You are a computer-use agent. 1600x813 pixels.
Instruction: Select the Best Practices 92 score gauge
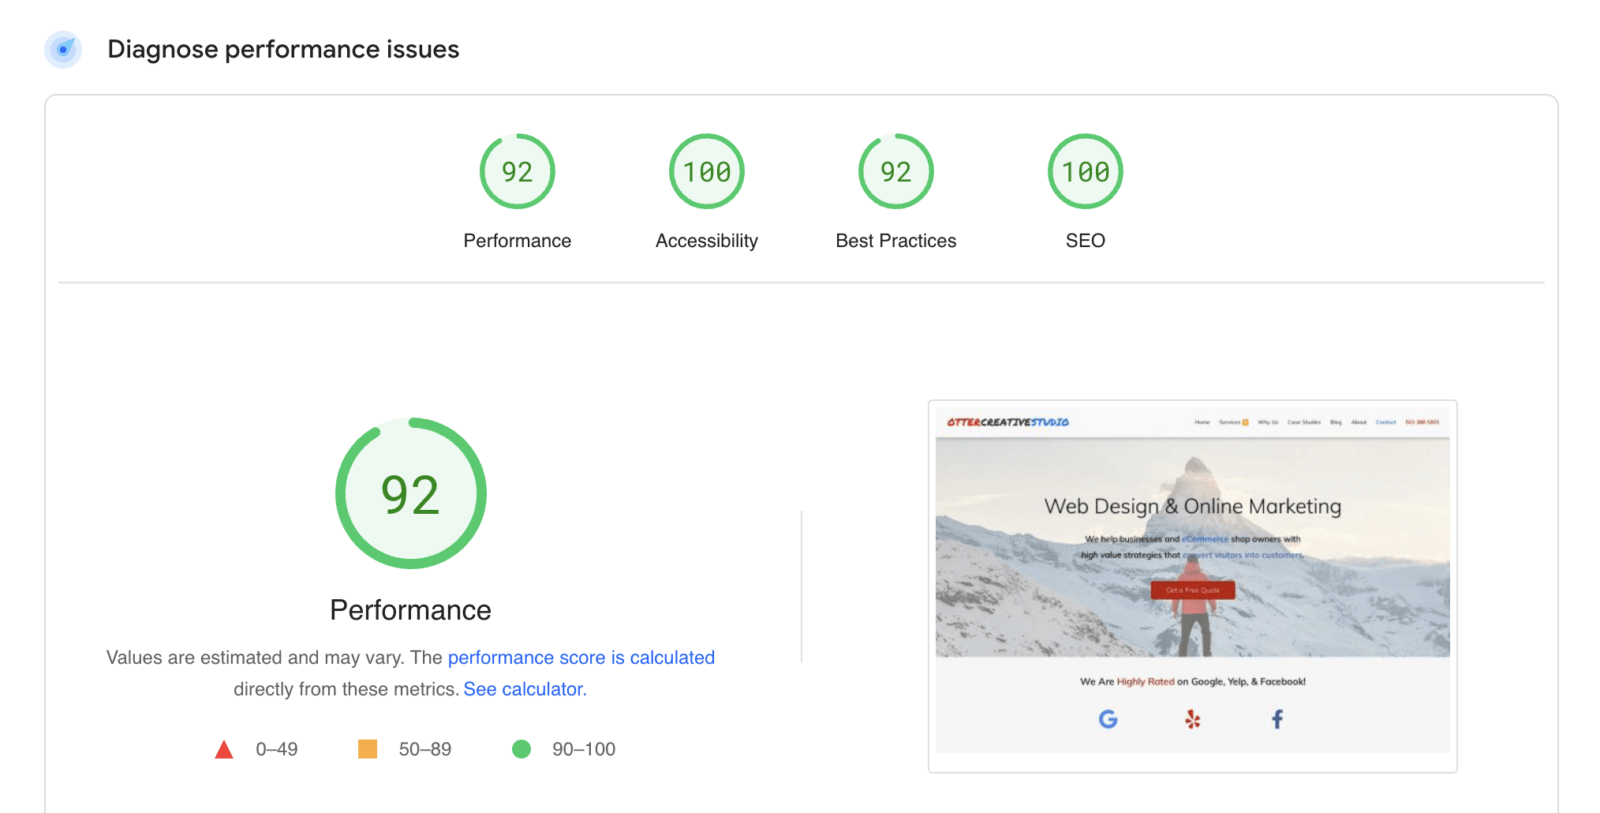click(896, 171)
